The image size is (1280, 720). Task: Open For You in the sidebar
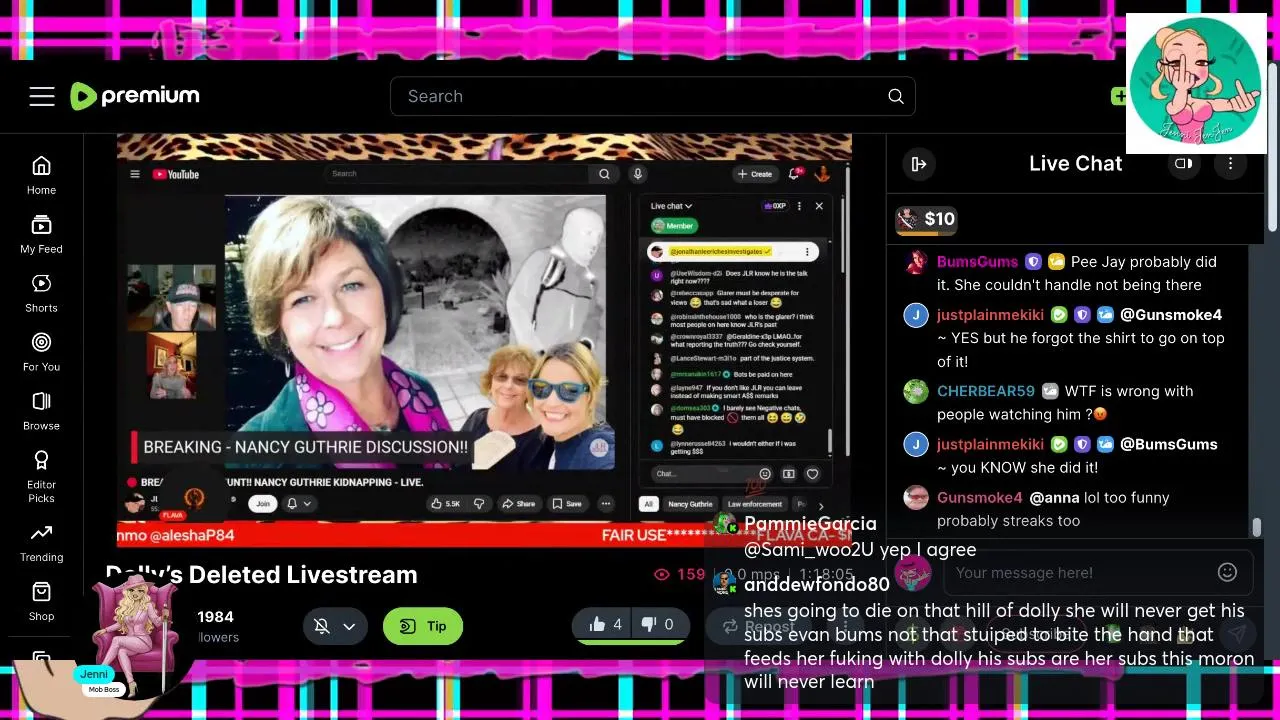(x=41, y=352)
